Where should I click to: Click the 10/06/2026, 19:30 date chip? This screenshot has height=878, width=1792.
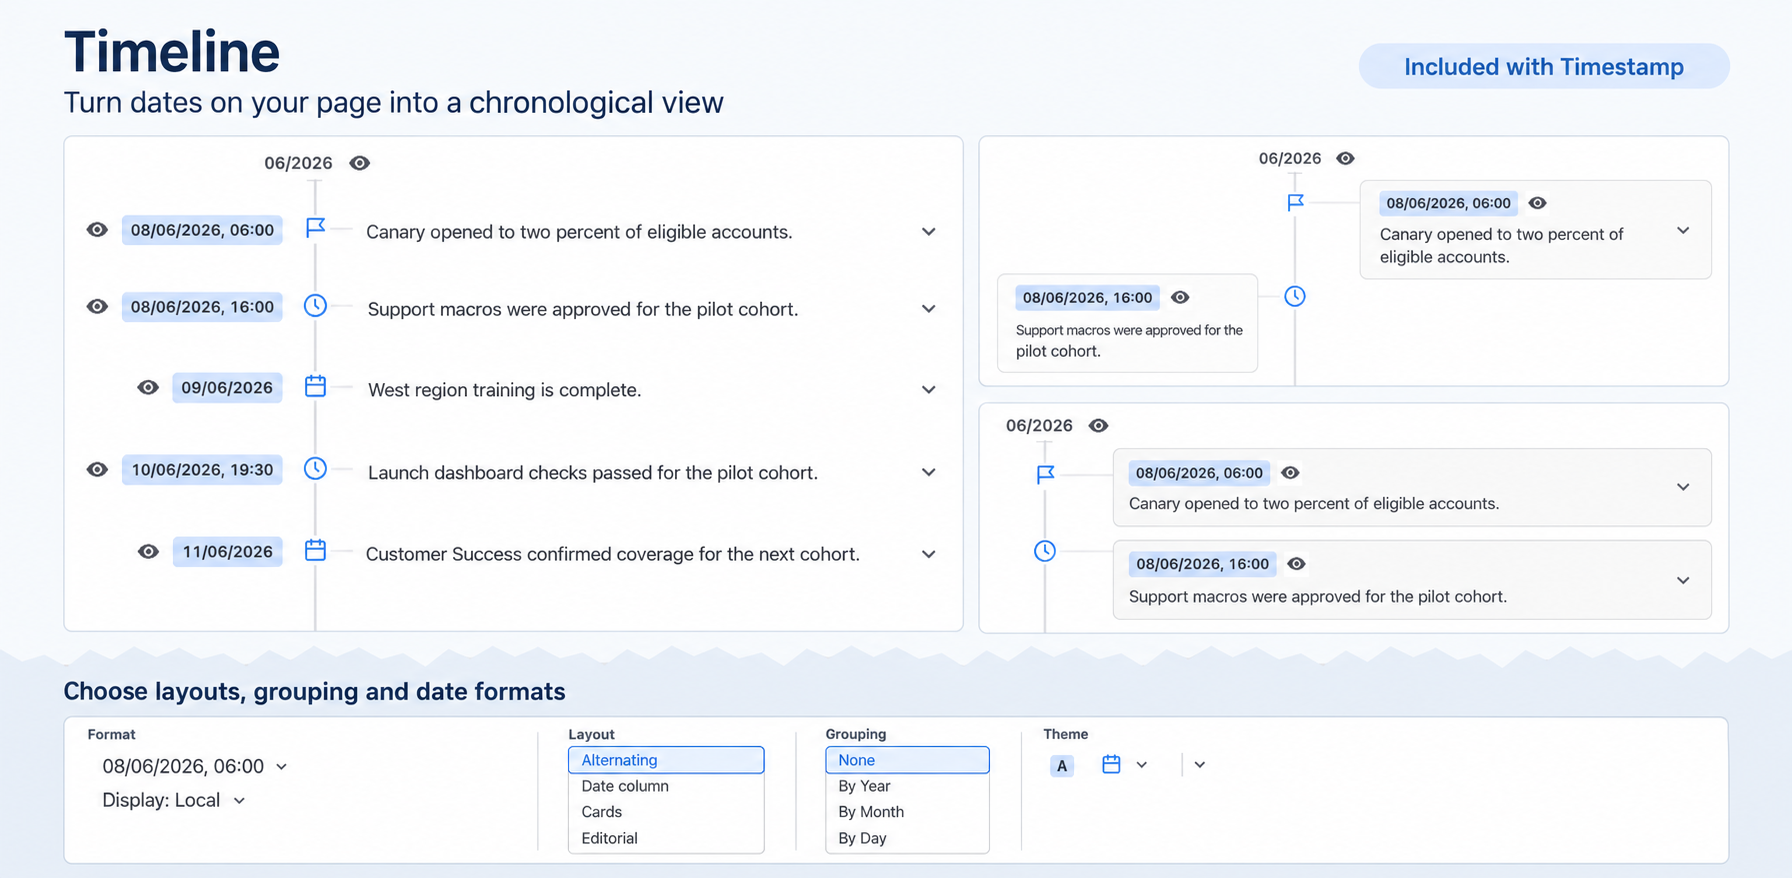tap(202, 470)
